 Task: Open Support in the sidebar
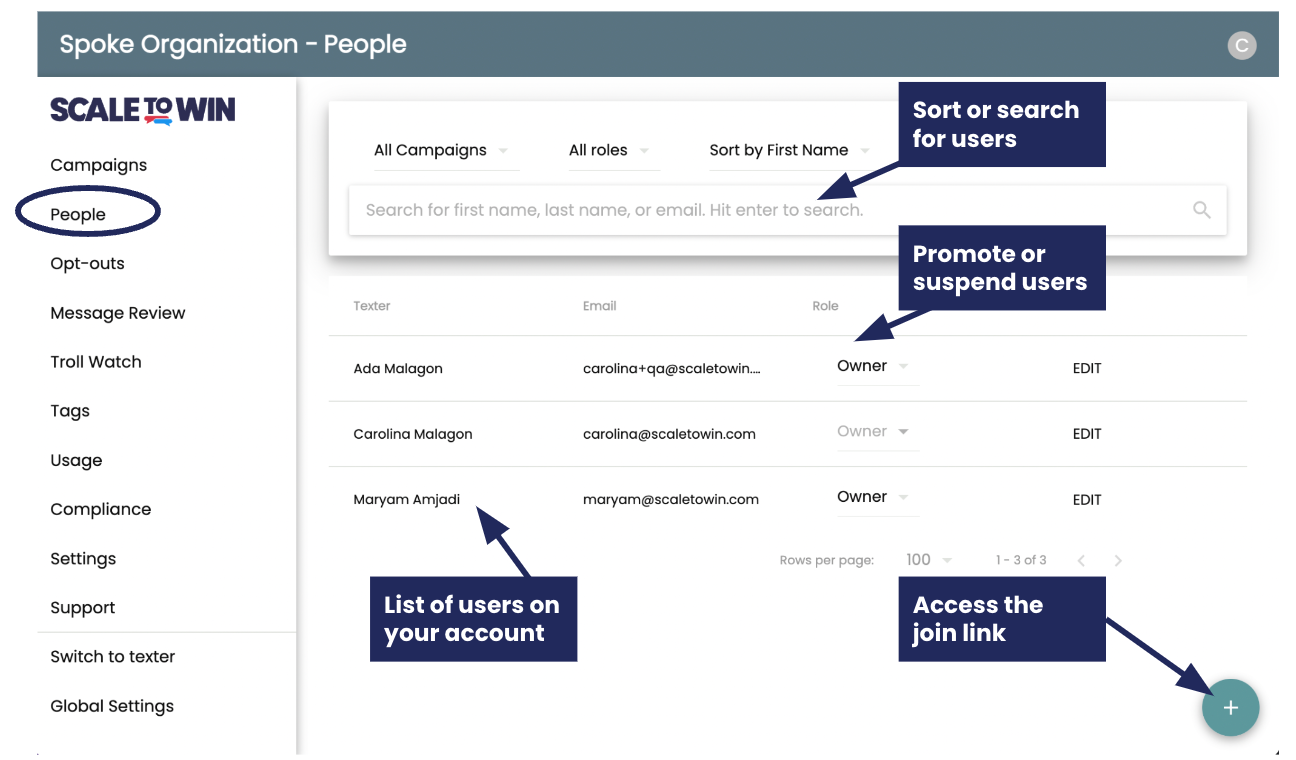tap(83, 608)
